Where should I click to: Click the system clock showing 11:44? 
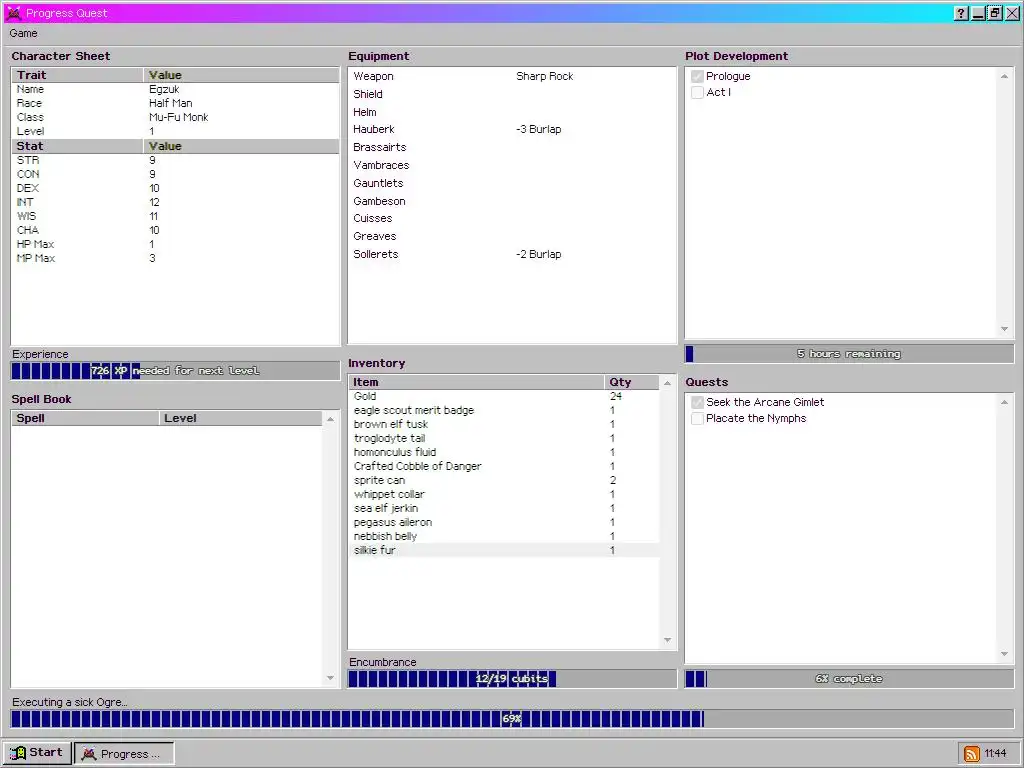(995, 754)
